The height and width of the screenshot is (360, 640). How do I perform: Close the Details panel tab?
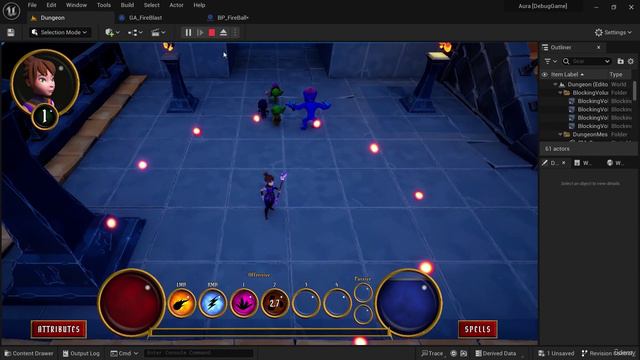(x=563, y=163)
